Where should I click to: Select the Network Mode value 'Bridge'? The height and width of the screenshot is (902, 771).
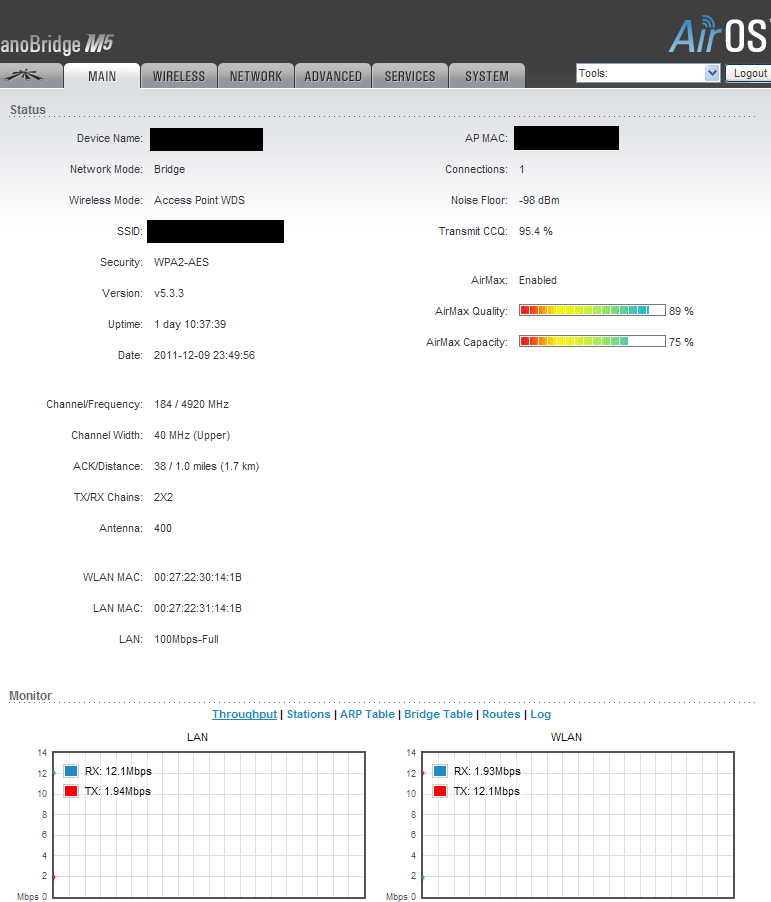[169, 169]
